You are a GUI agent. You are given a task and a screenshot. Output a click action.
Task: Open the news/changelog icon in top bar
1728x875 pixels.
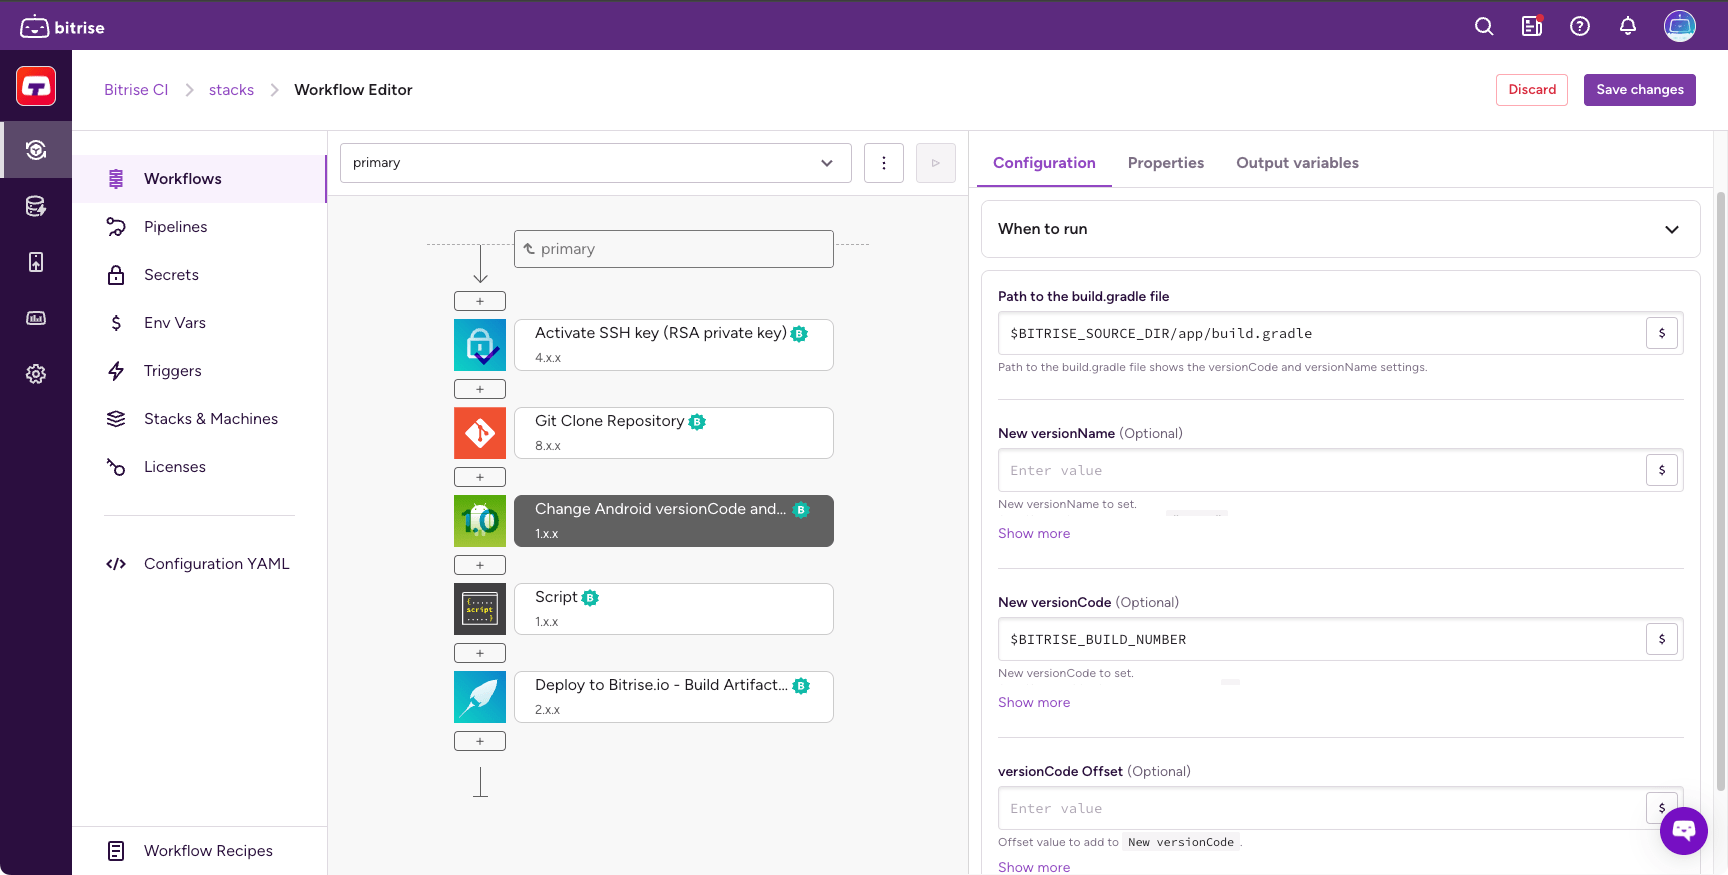(x=1532, y=27)
